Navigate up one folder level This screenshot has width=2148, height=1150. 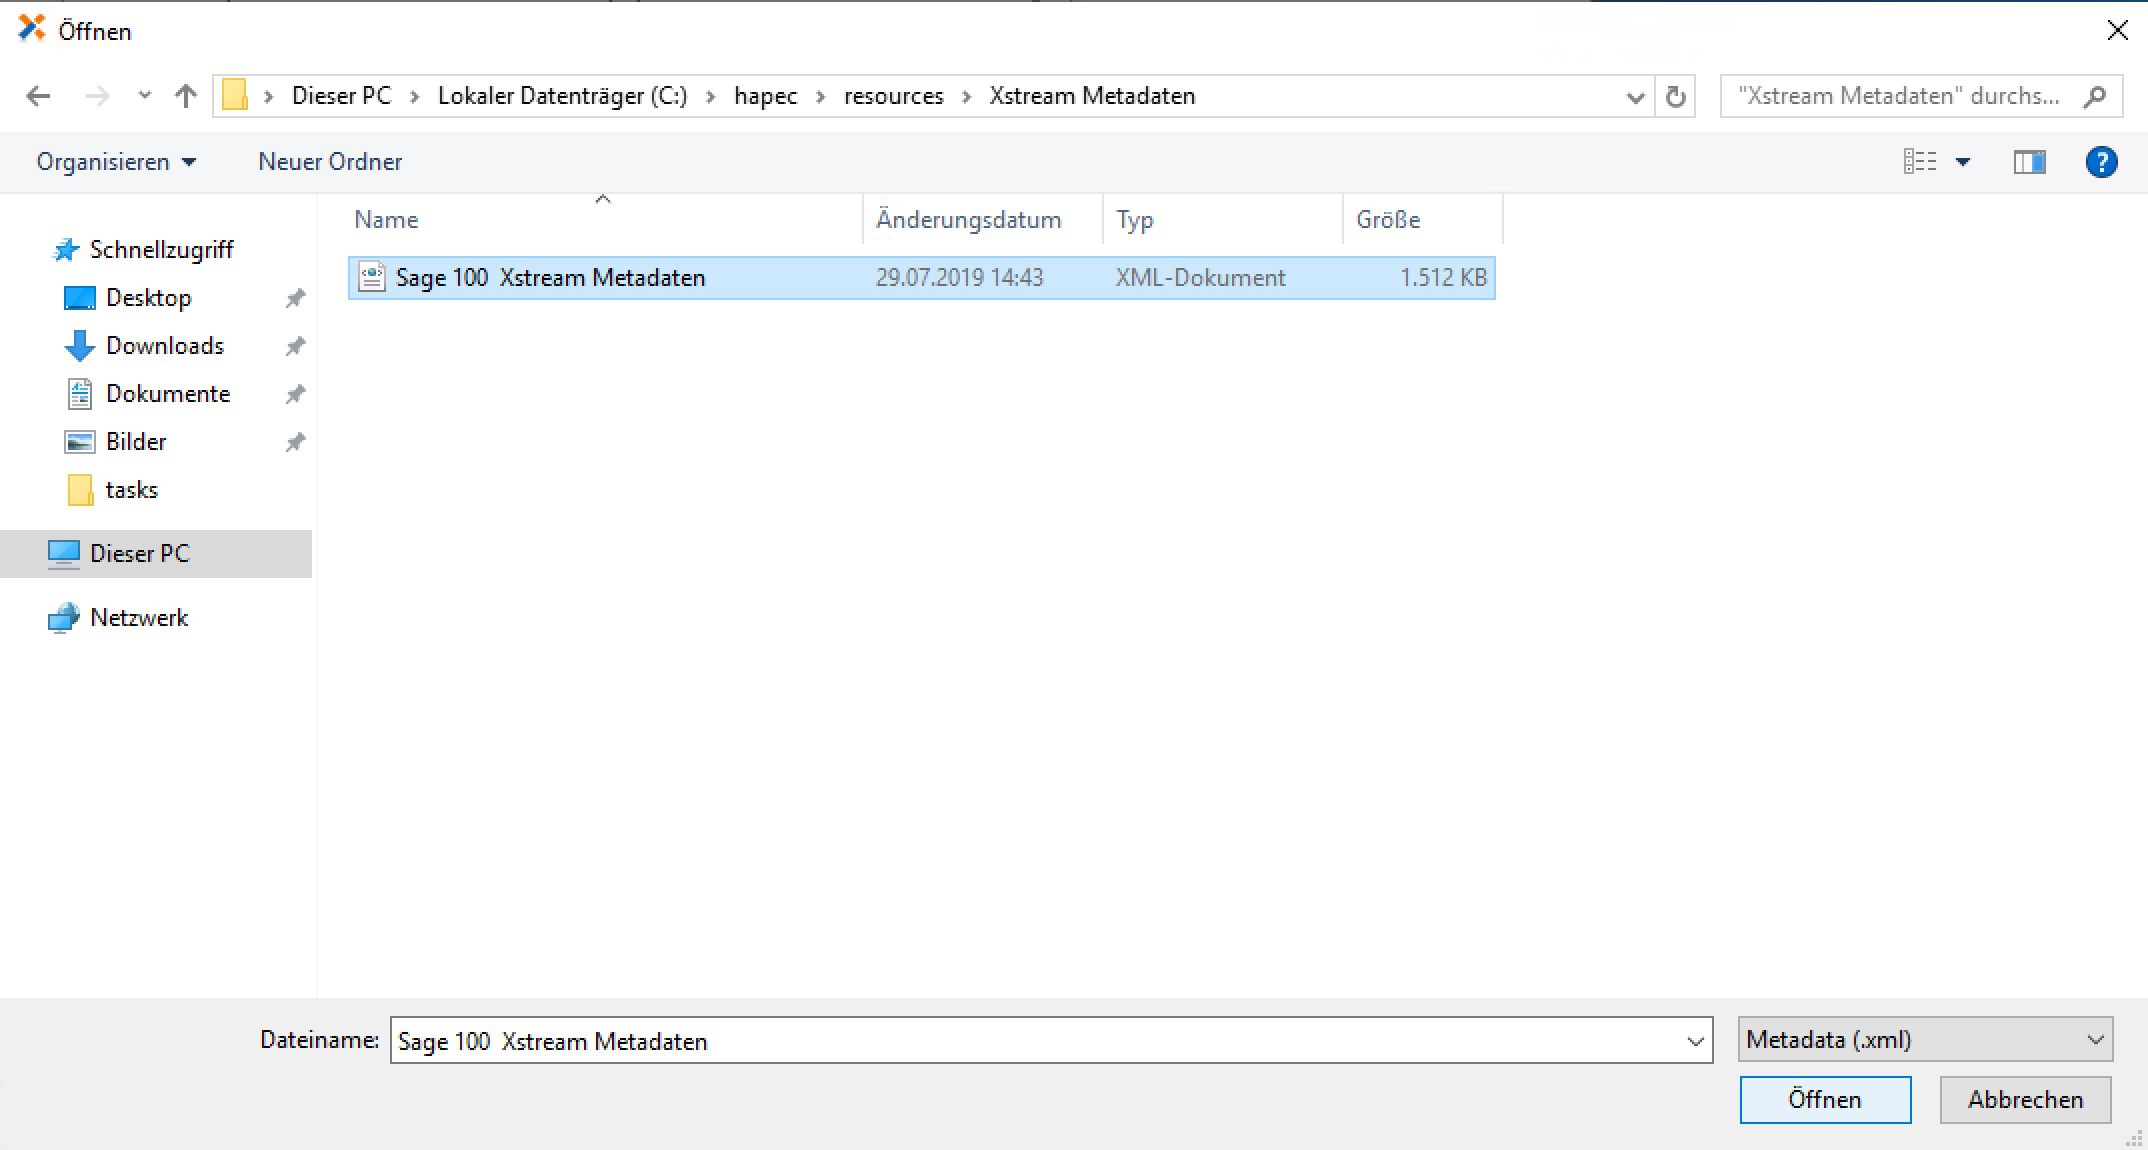pyautogui.click(x=185, y=96)
